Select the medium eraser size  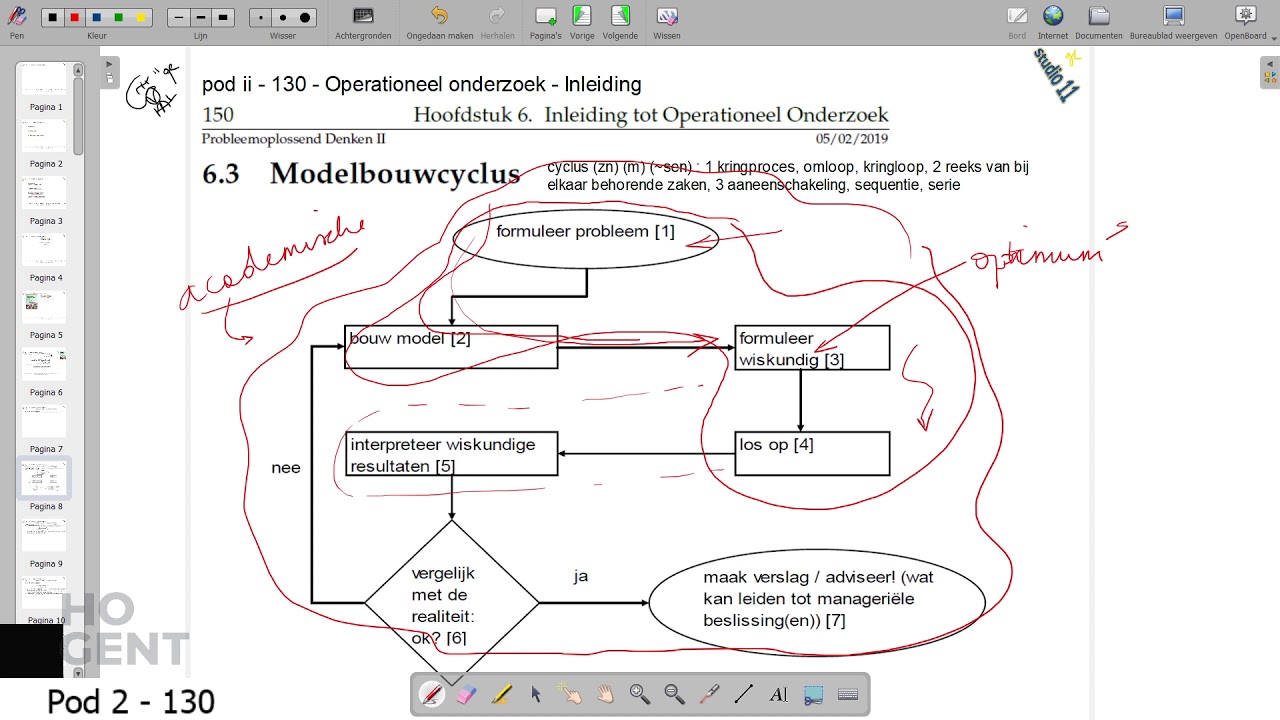(283, 18)
